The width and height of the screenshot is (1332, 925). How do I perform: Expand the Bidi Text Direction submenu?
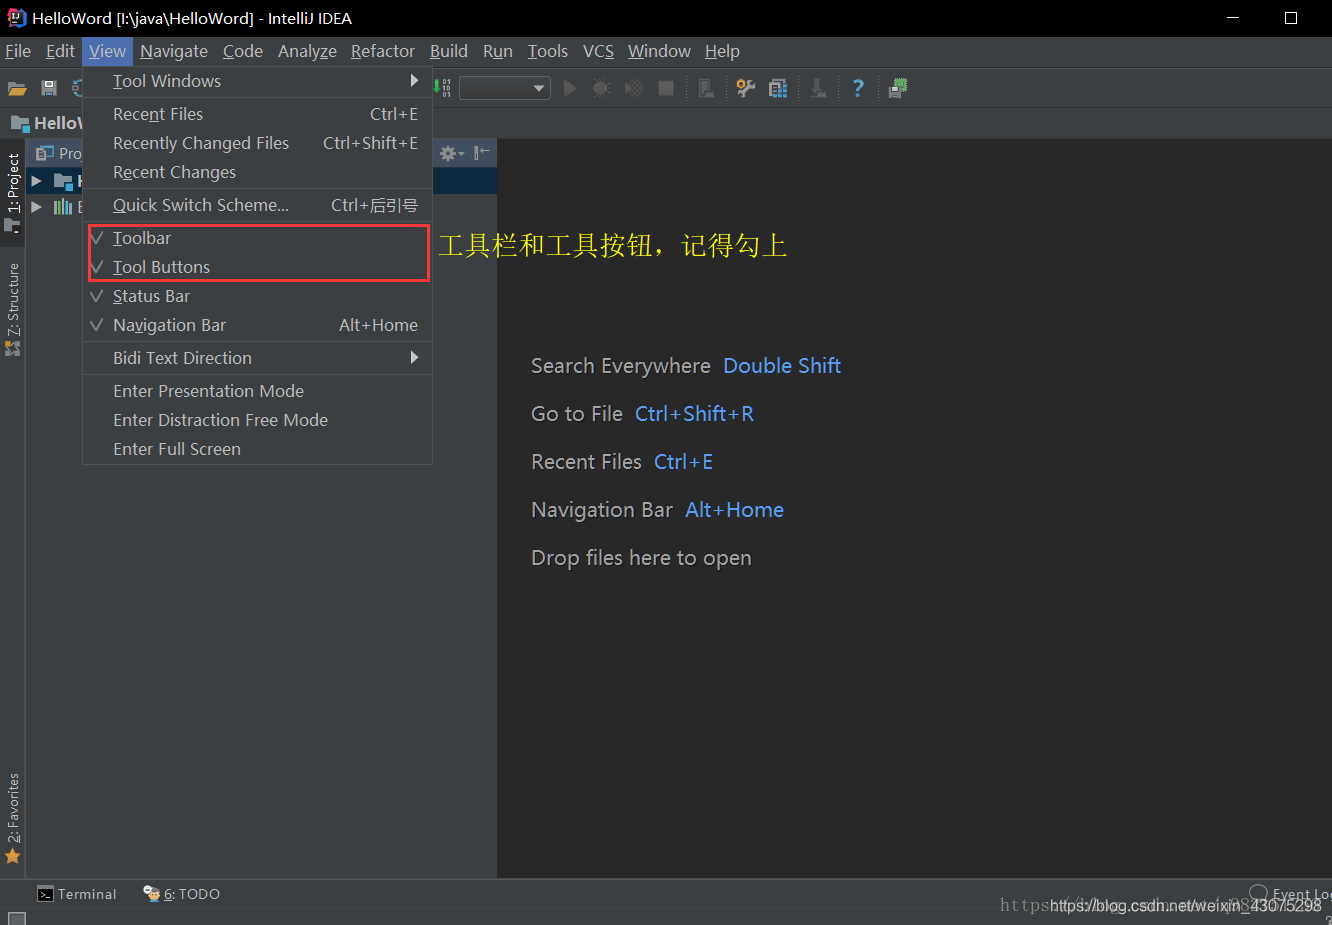(x=258, y=358)
